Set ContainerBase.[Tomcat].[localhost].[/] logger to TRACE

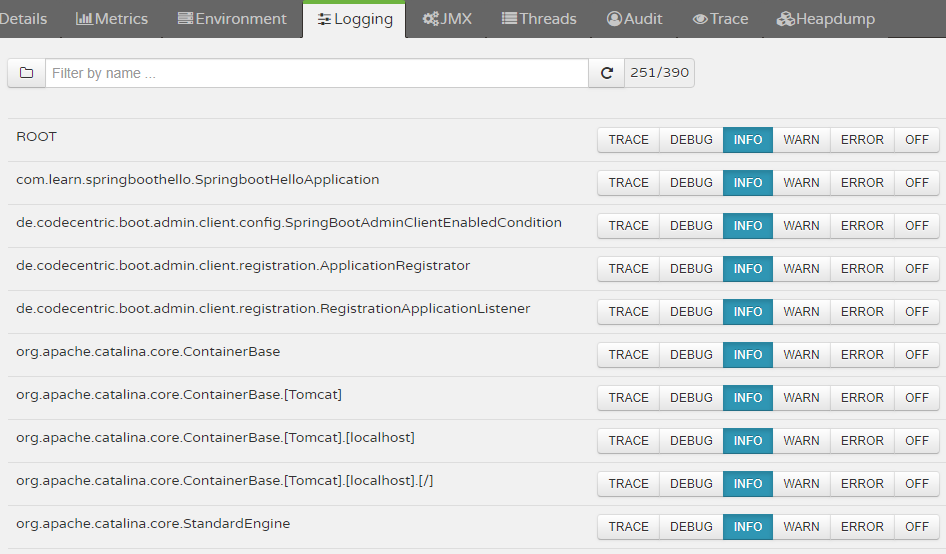click(x=629, y=484)
